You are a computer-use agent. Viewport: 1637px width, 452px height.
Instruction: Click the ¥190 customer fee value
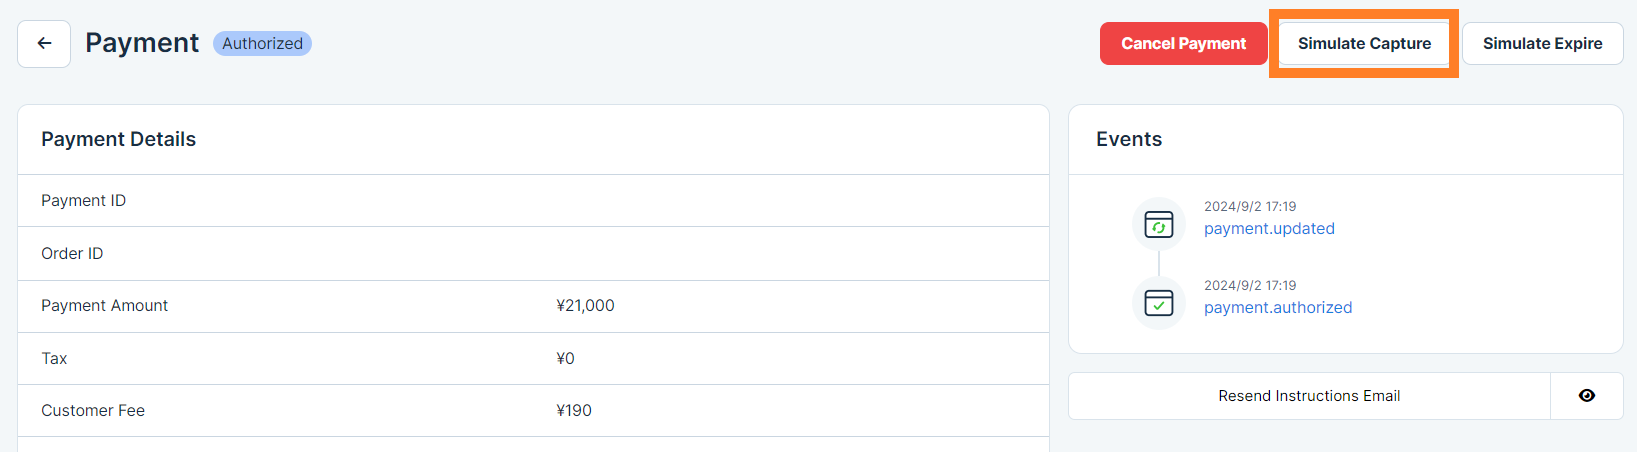click(x=574, y=411)
